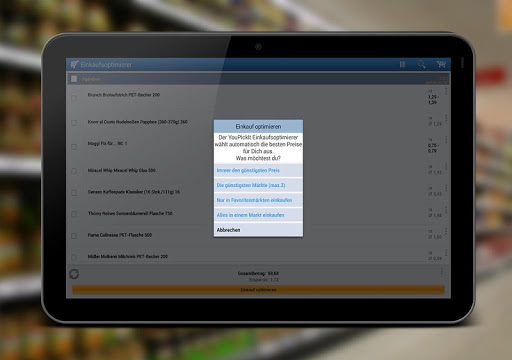
Task: Tap the orange Einkauf optimieren bar
Action: (258, 290)
